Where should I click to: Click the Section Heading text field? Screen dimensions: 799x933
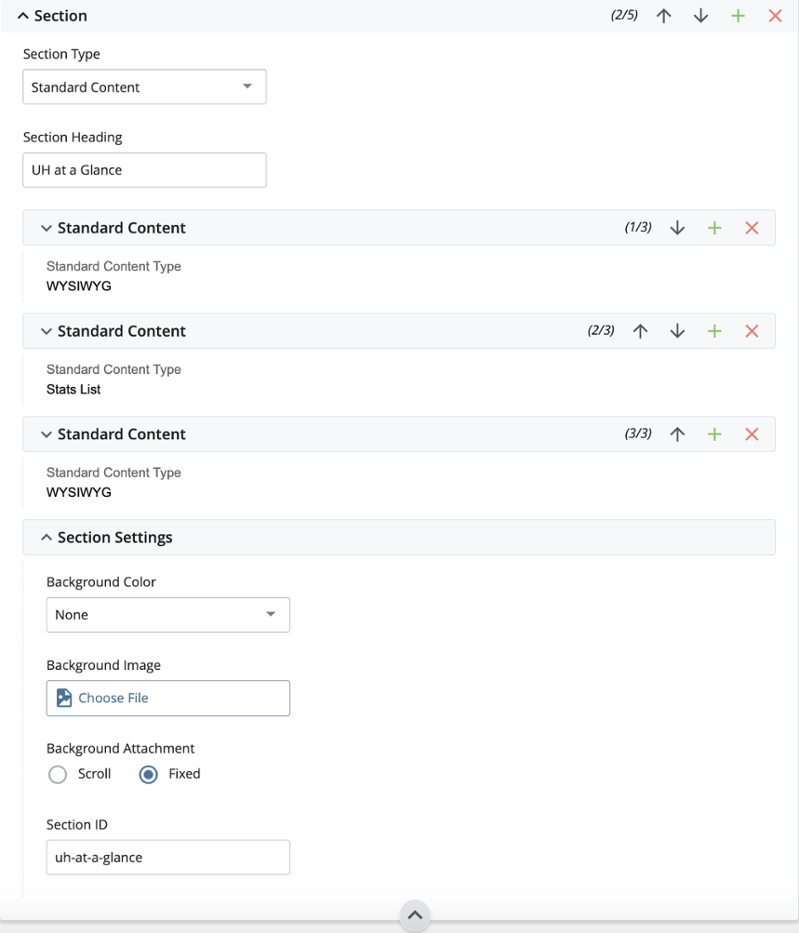[145, 170]
